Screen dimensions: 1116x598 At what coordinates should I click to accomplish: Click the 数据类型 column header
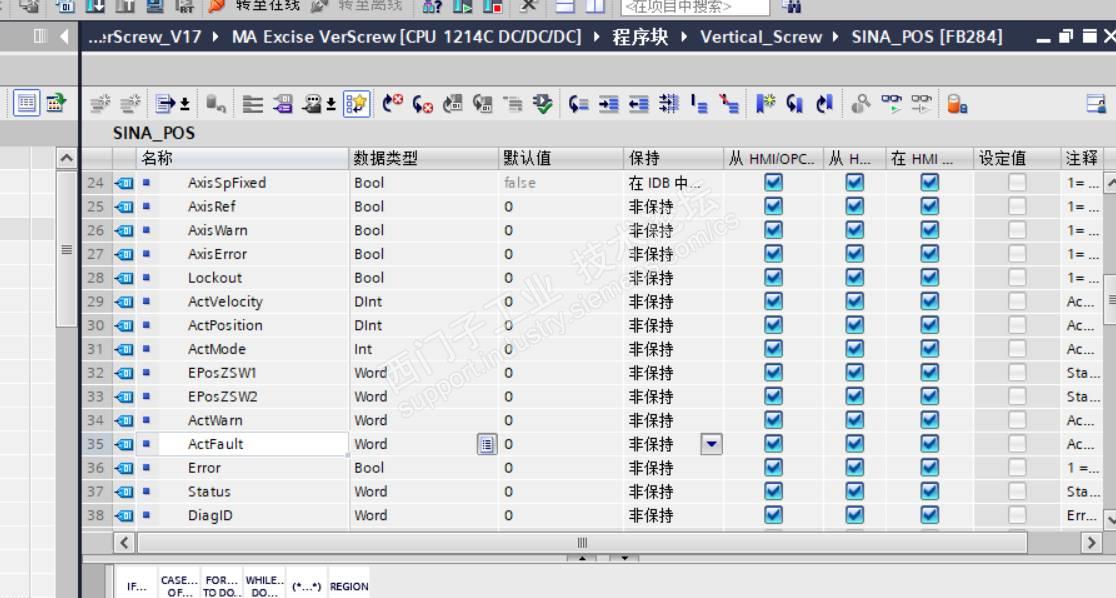(x=424, y=158)
